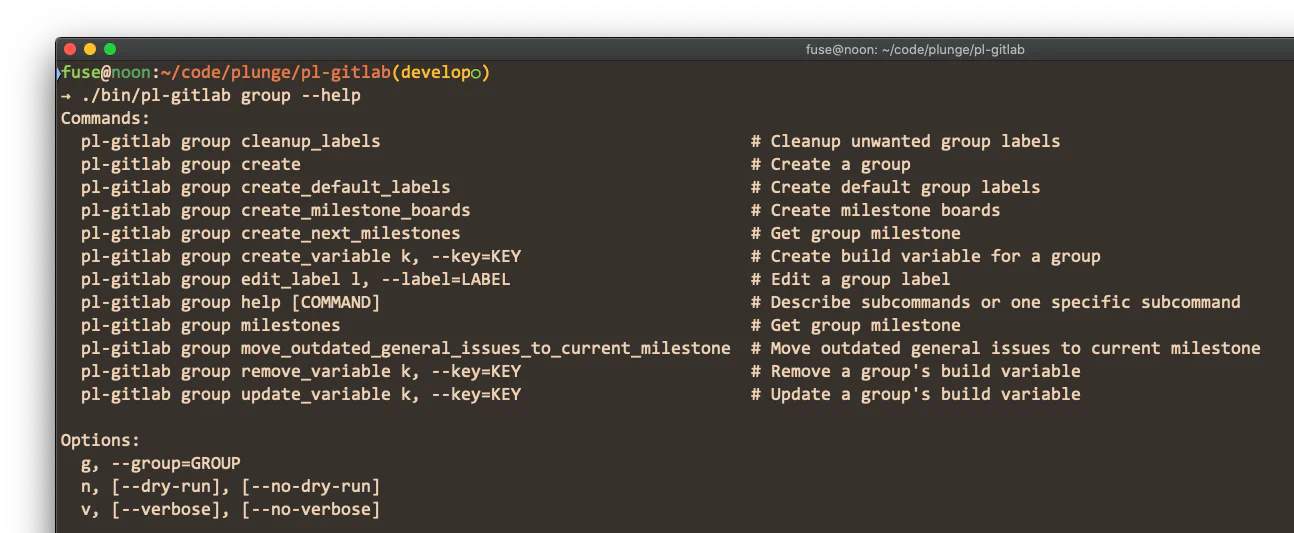Click the '# Create a group' description
Viewport: 1294px width, 533px height.
831,165
